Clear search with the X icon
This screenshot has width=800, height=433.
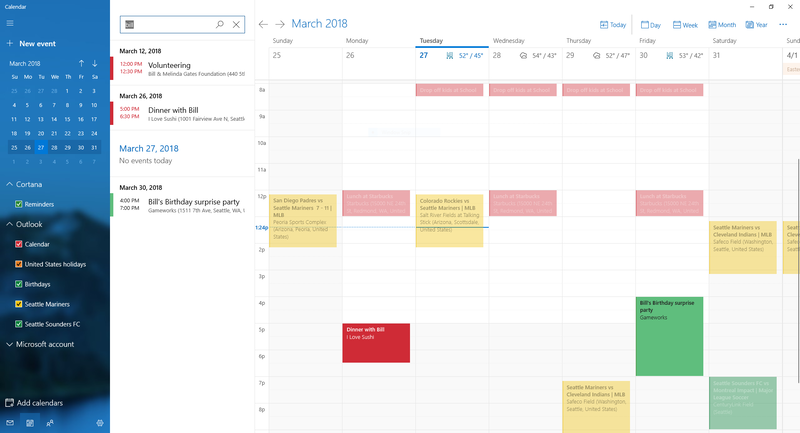pyautogui.click(x=236, y=24)
